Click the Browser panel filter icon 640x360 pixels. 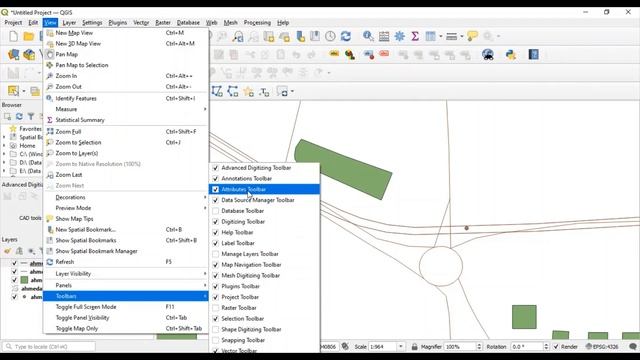click(31, 117)
